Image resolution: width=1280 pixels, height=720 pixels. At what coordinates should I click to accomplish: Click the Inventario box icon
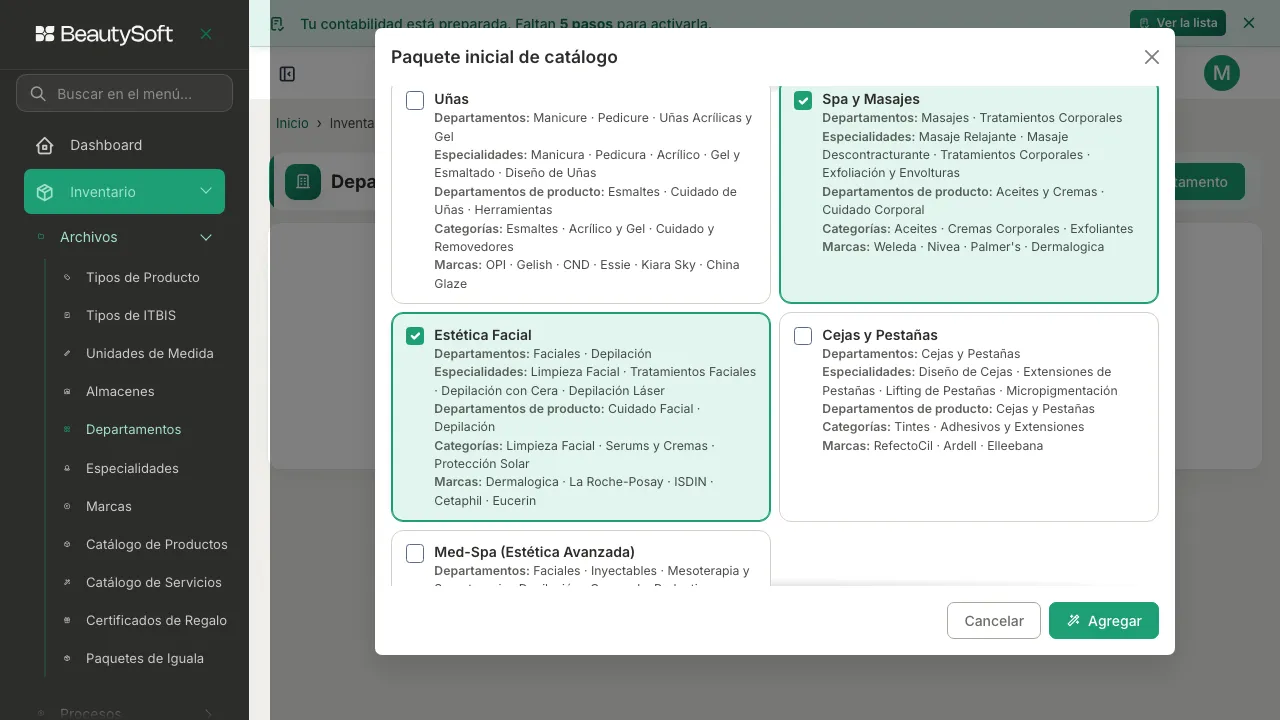coord(44,192)
